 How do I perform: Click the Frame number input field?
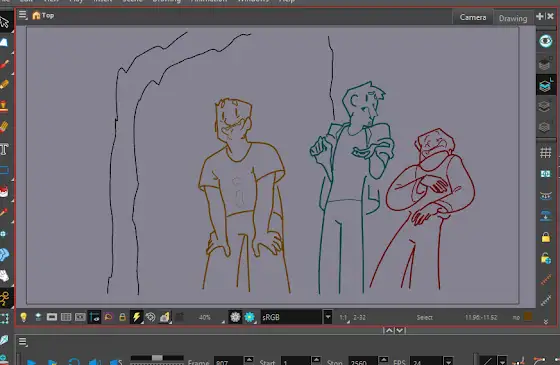[x=229, y=362]
